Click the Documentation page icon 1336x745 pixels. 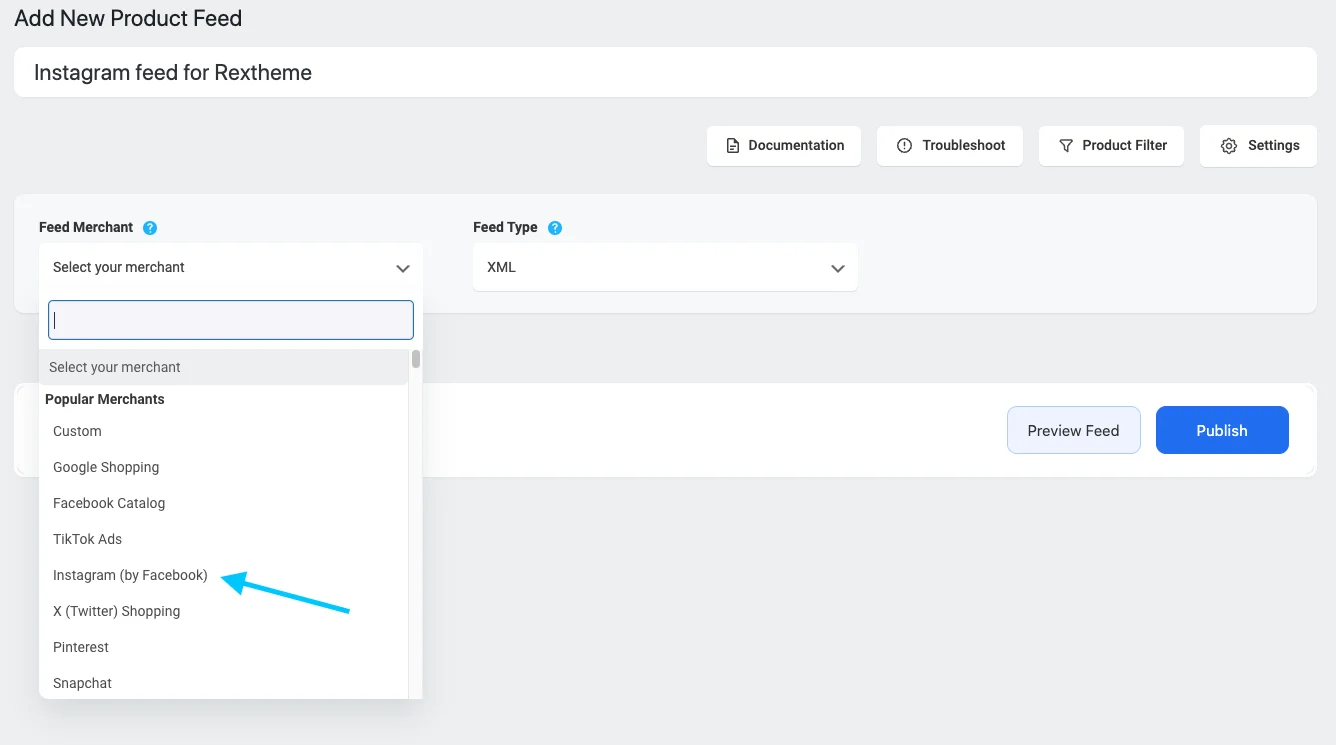(x=732, y=146)
